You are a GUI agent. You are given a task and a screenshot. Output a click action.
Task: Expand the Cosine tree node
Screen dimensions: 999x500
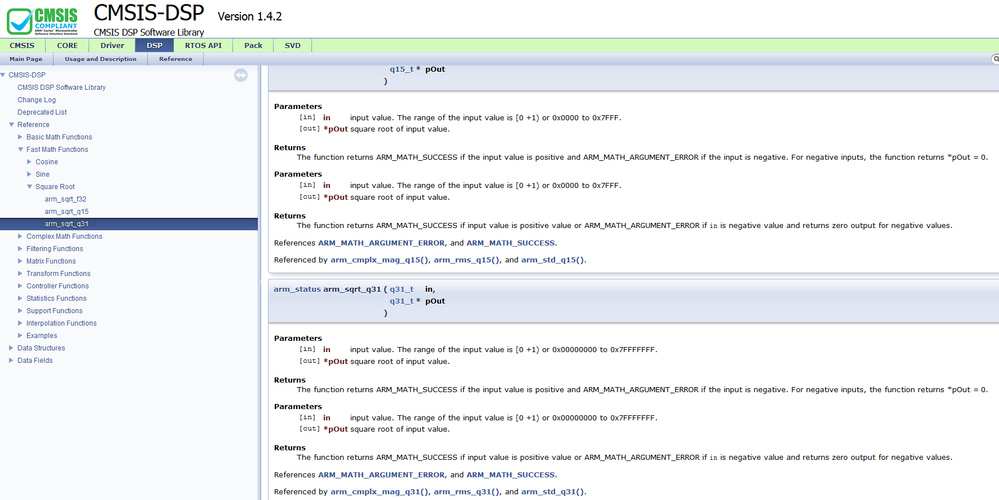pyautogui.click(x=29, y=162)
